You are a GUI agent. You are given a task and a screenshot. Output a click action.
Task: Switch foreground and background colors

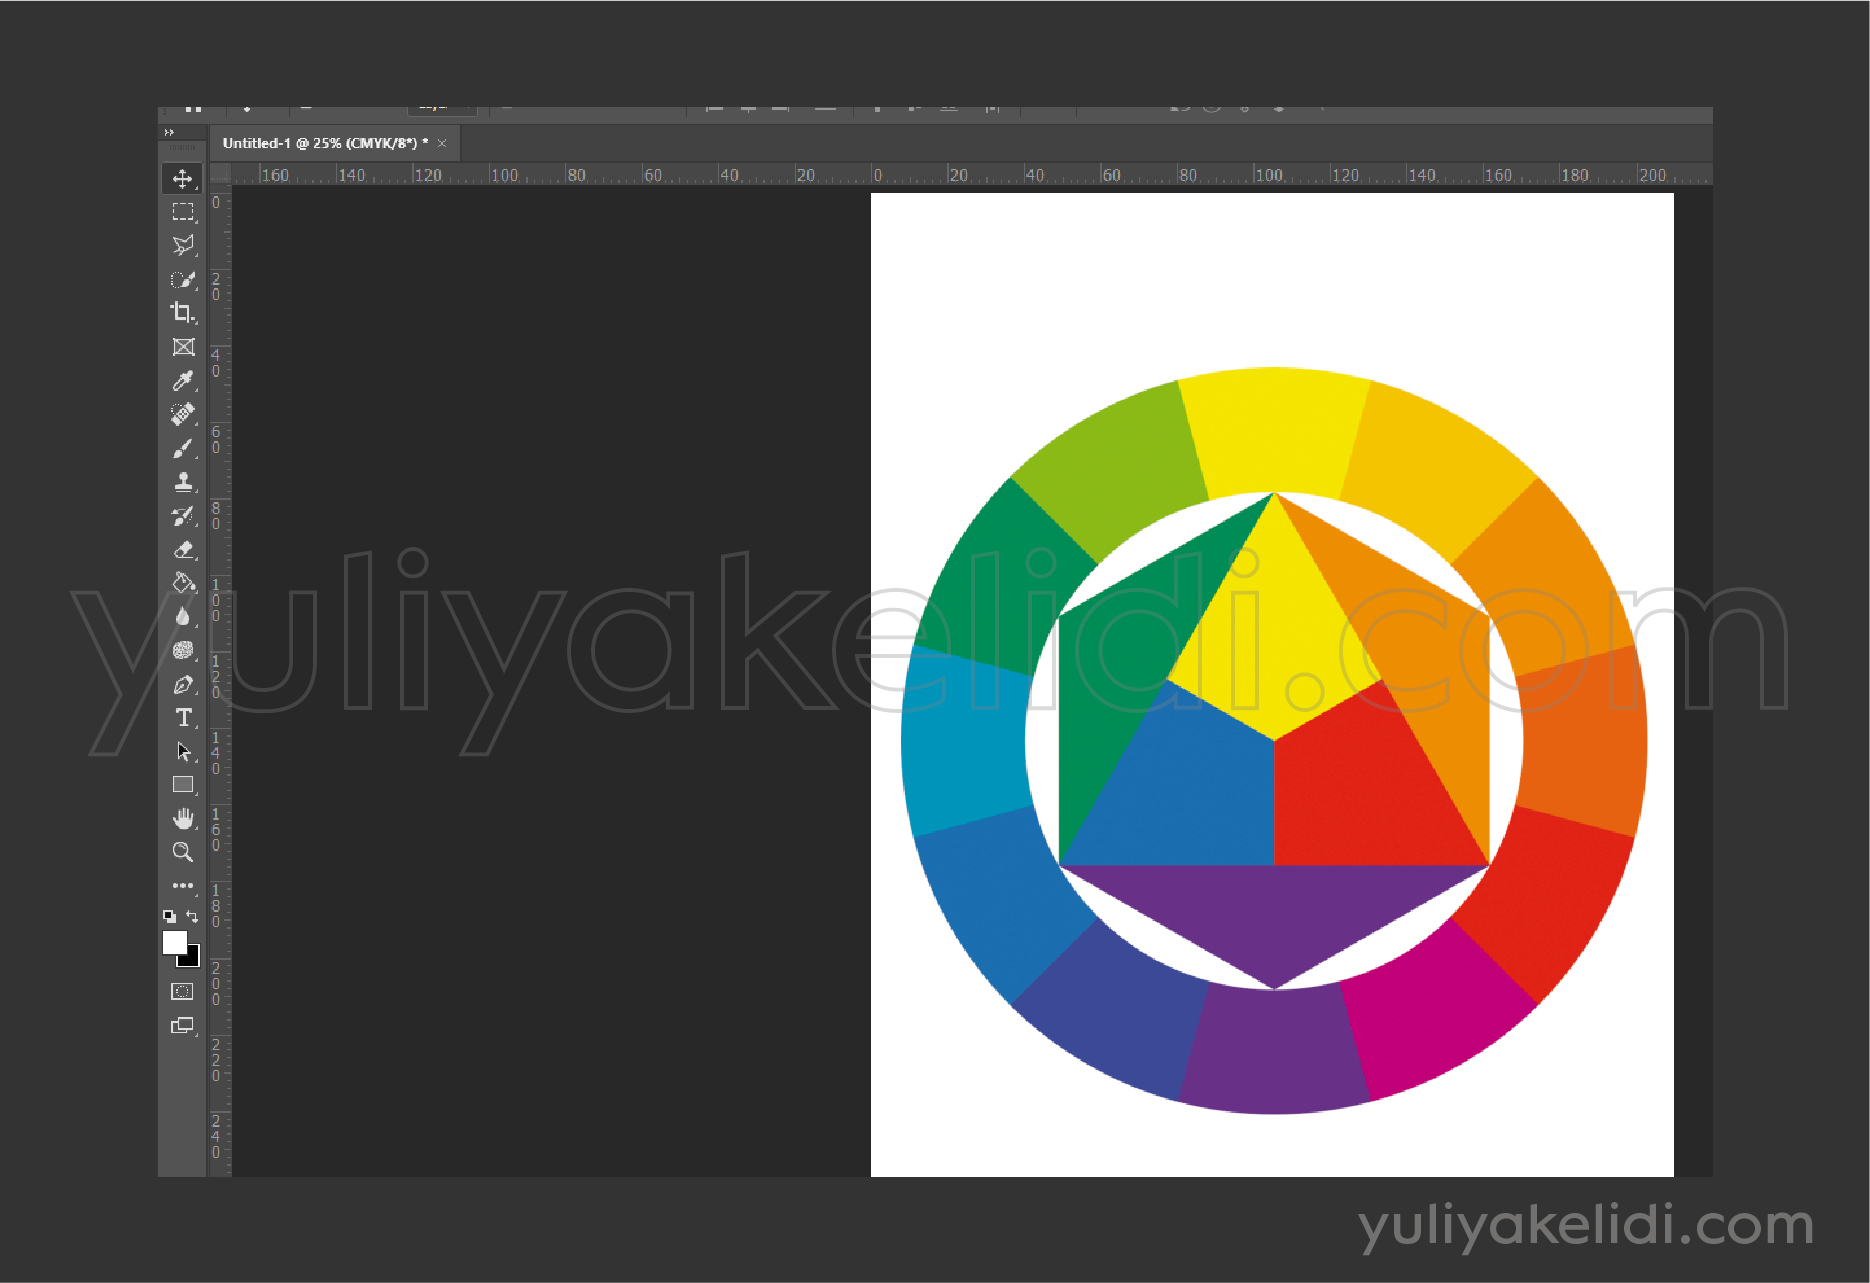tap(193, 916)
